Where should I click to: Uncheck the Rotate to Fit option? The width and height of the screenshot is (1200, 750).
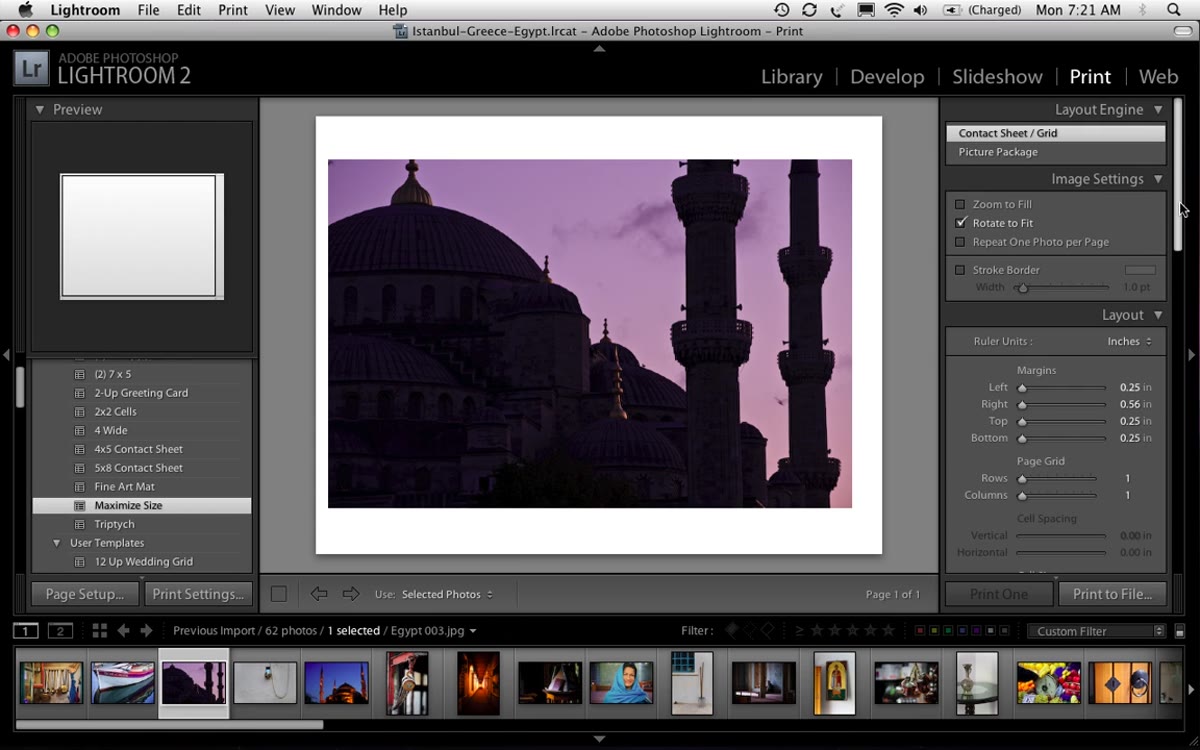click(961, 223)
